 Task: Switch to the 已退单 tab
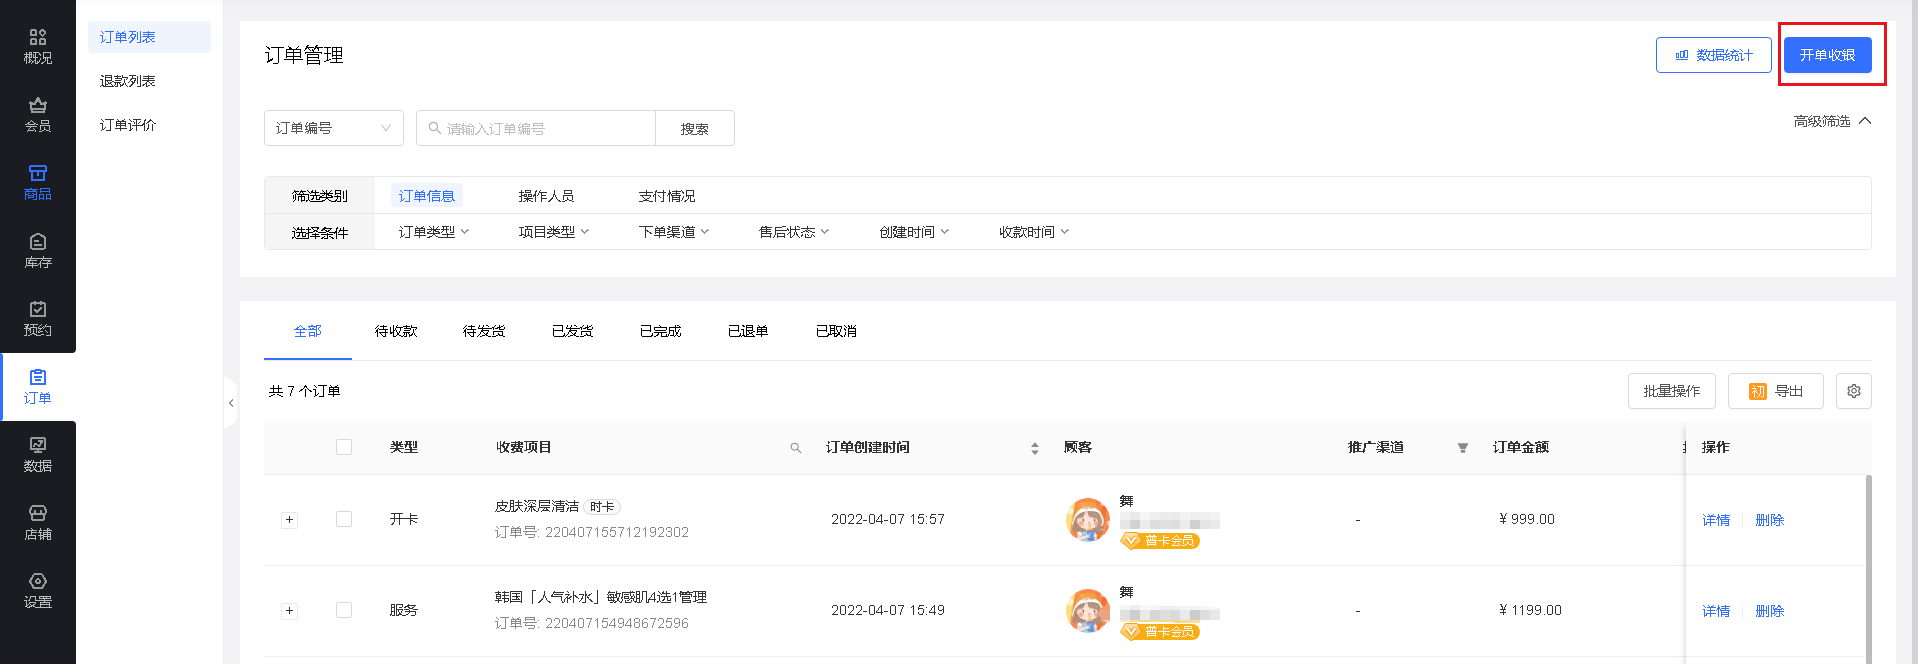(748, 331)
